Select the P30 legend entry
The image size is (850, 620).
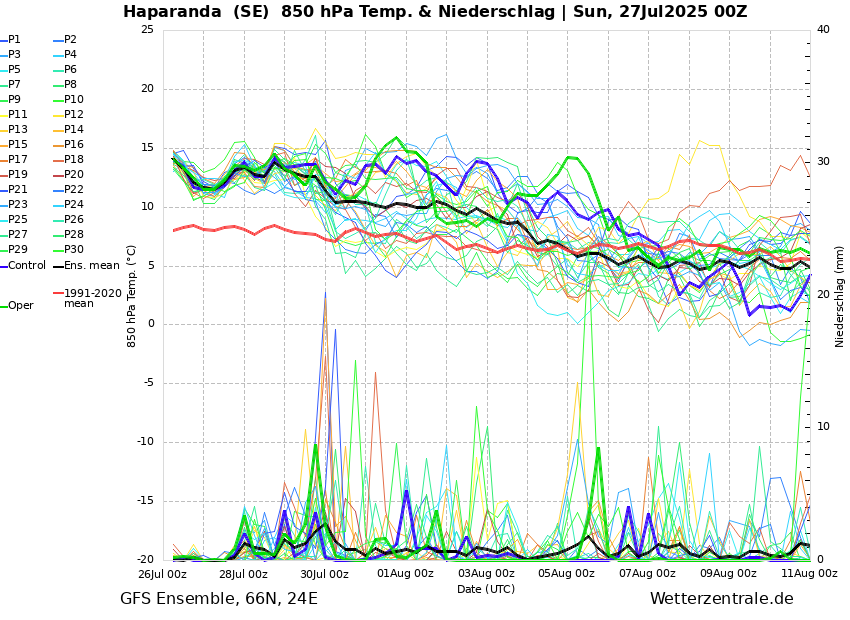click(x=73, y=250)
